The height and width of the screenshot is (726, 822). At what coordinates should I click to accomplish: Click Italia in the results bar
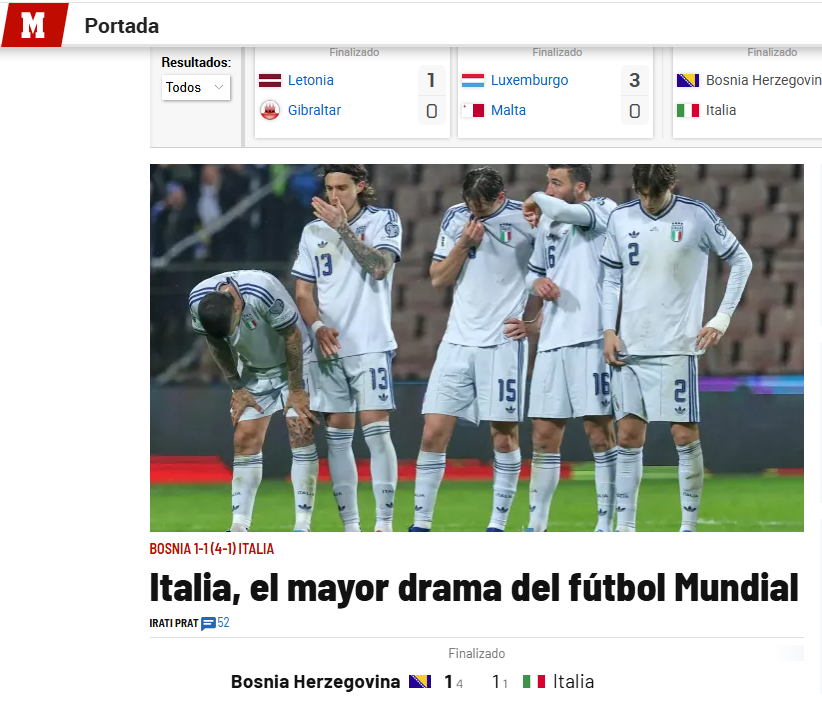[721, 110]
